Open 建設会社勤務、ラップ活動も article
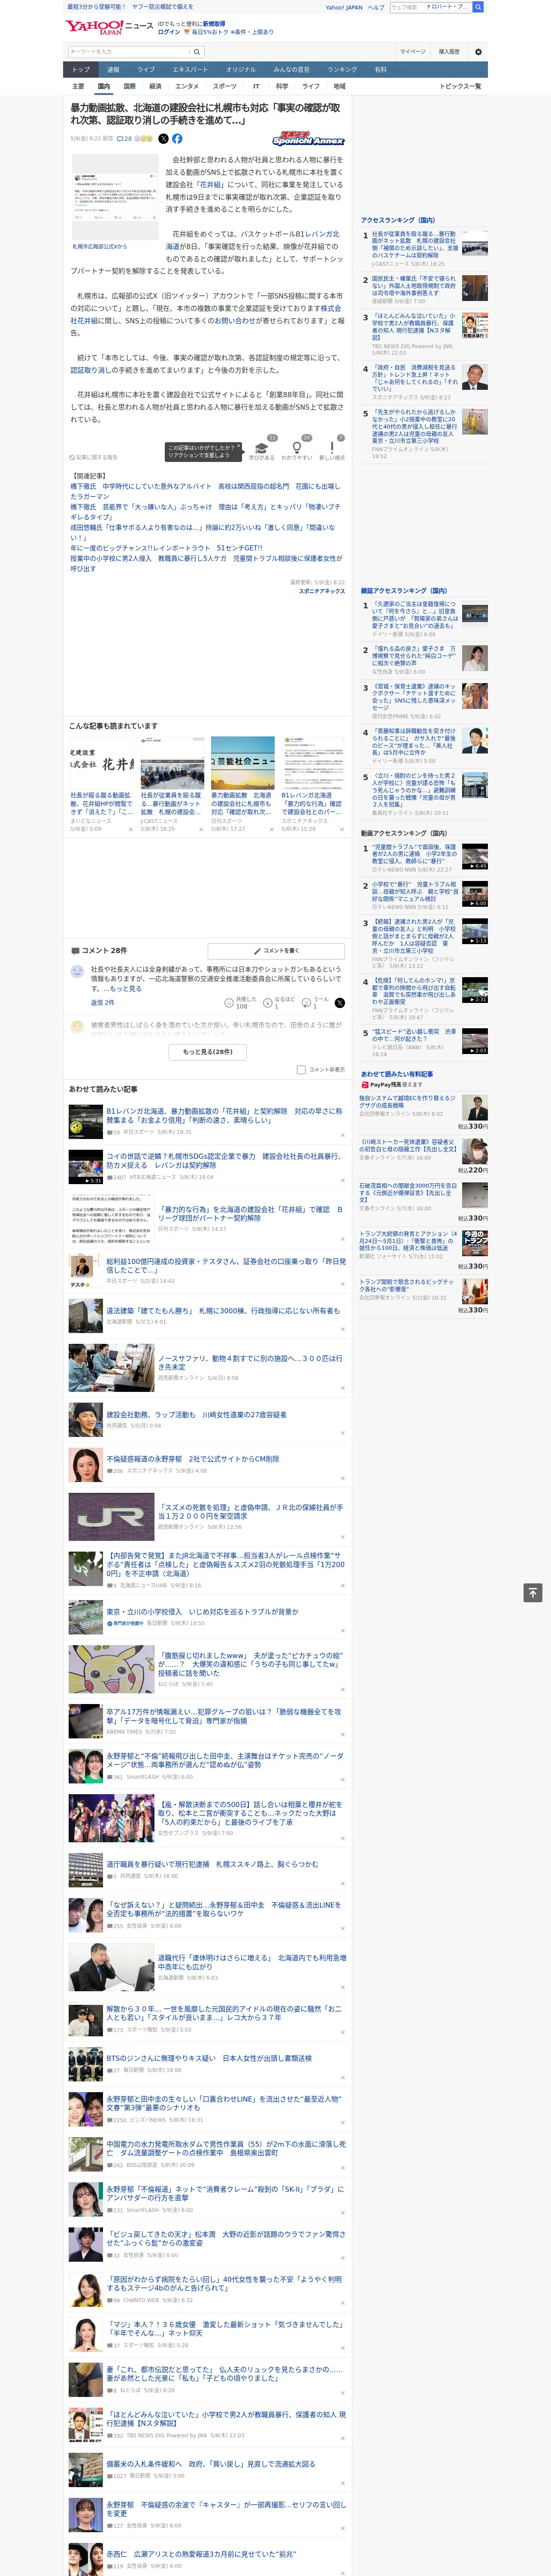 point(197,1415)
